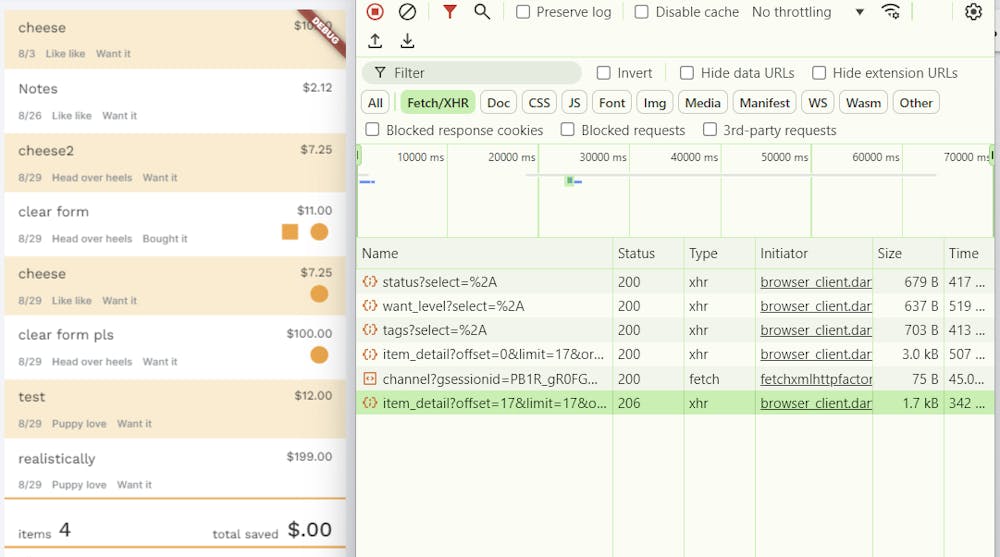Sort requests by Size column header
This screenshot has width=1000, height=557.
[x=889, y=254]
